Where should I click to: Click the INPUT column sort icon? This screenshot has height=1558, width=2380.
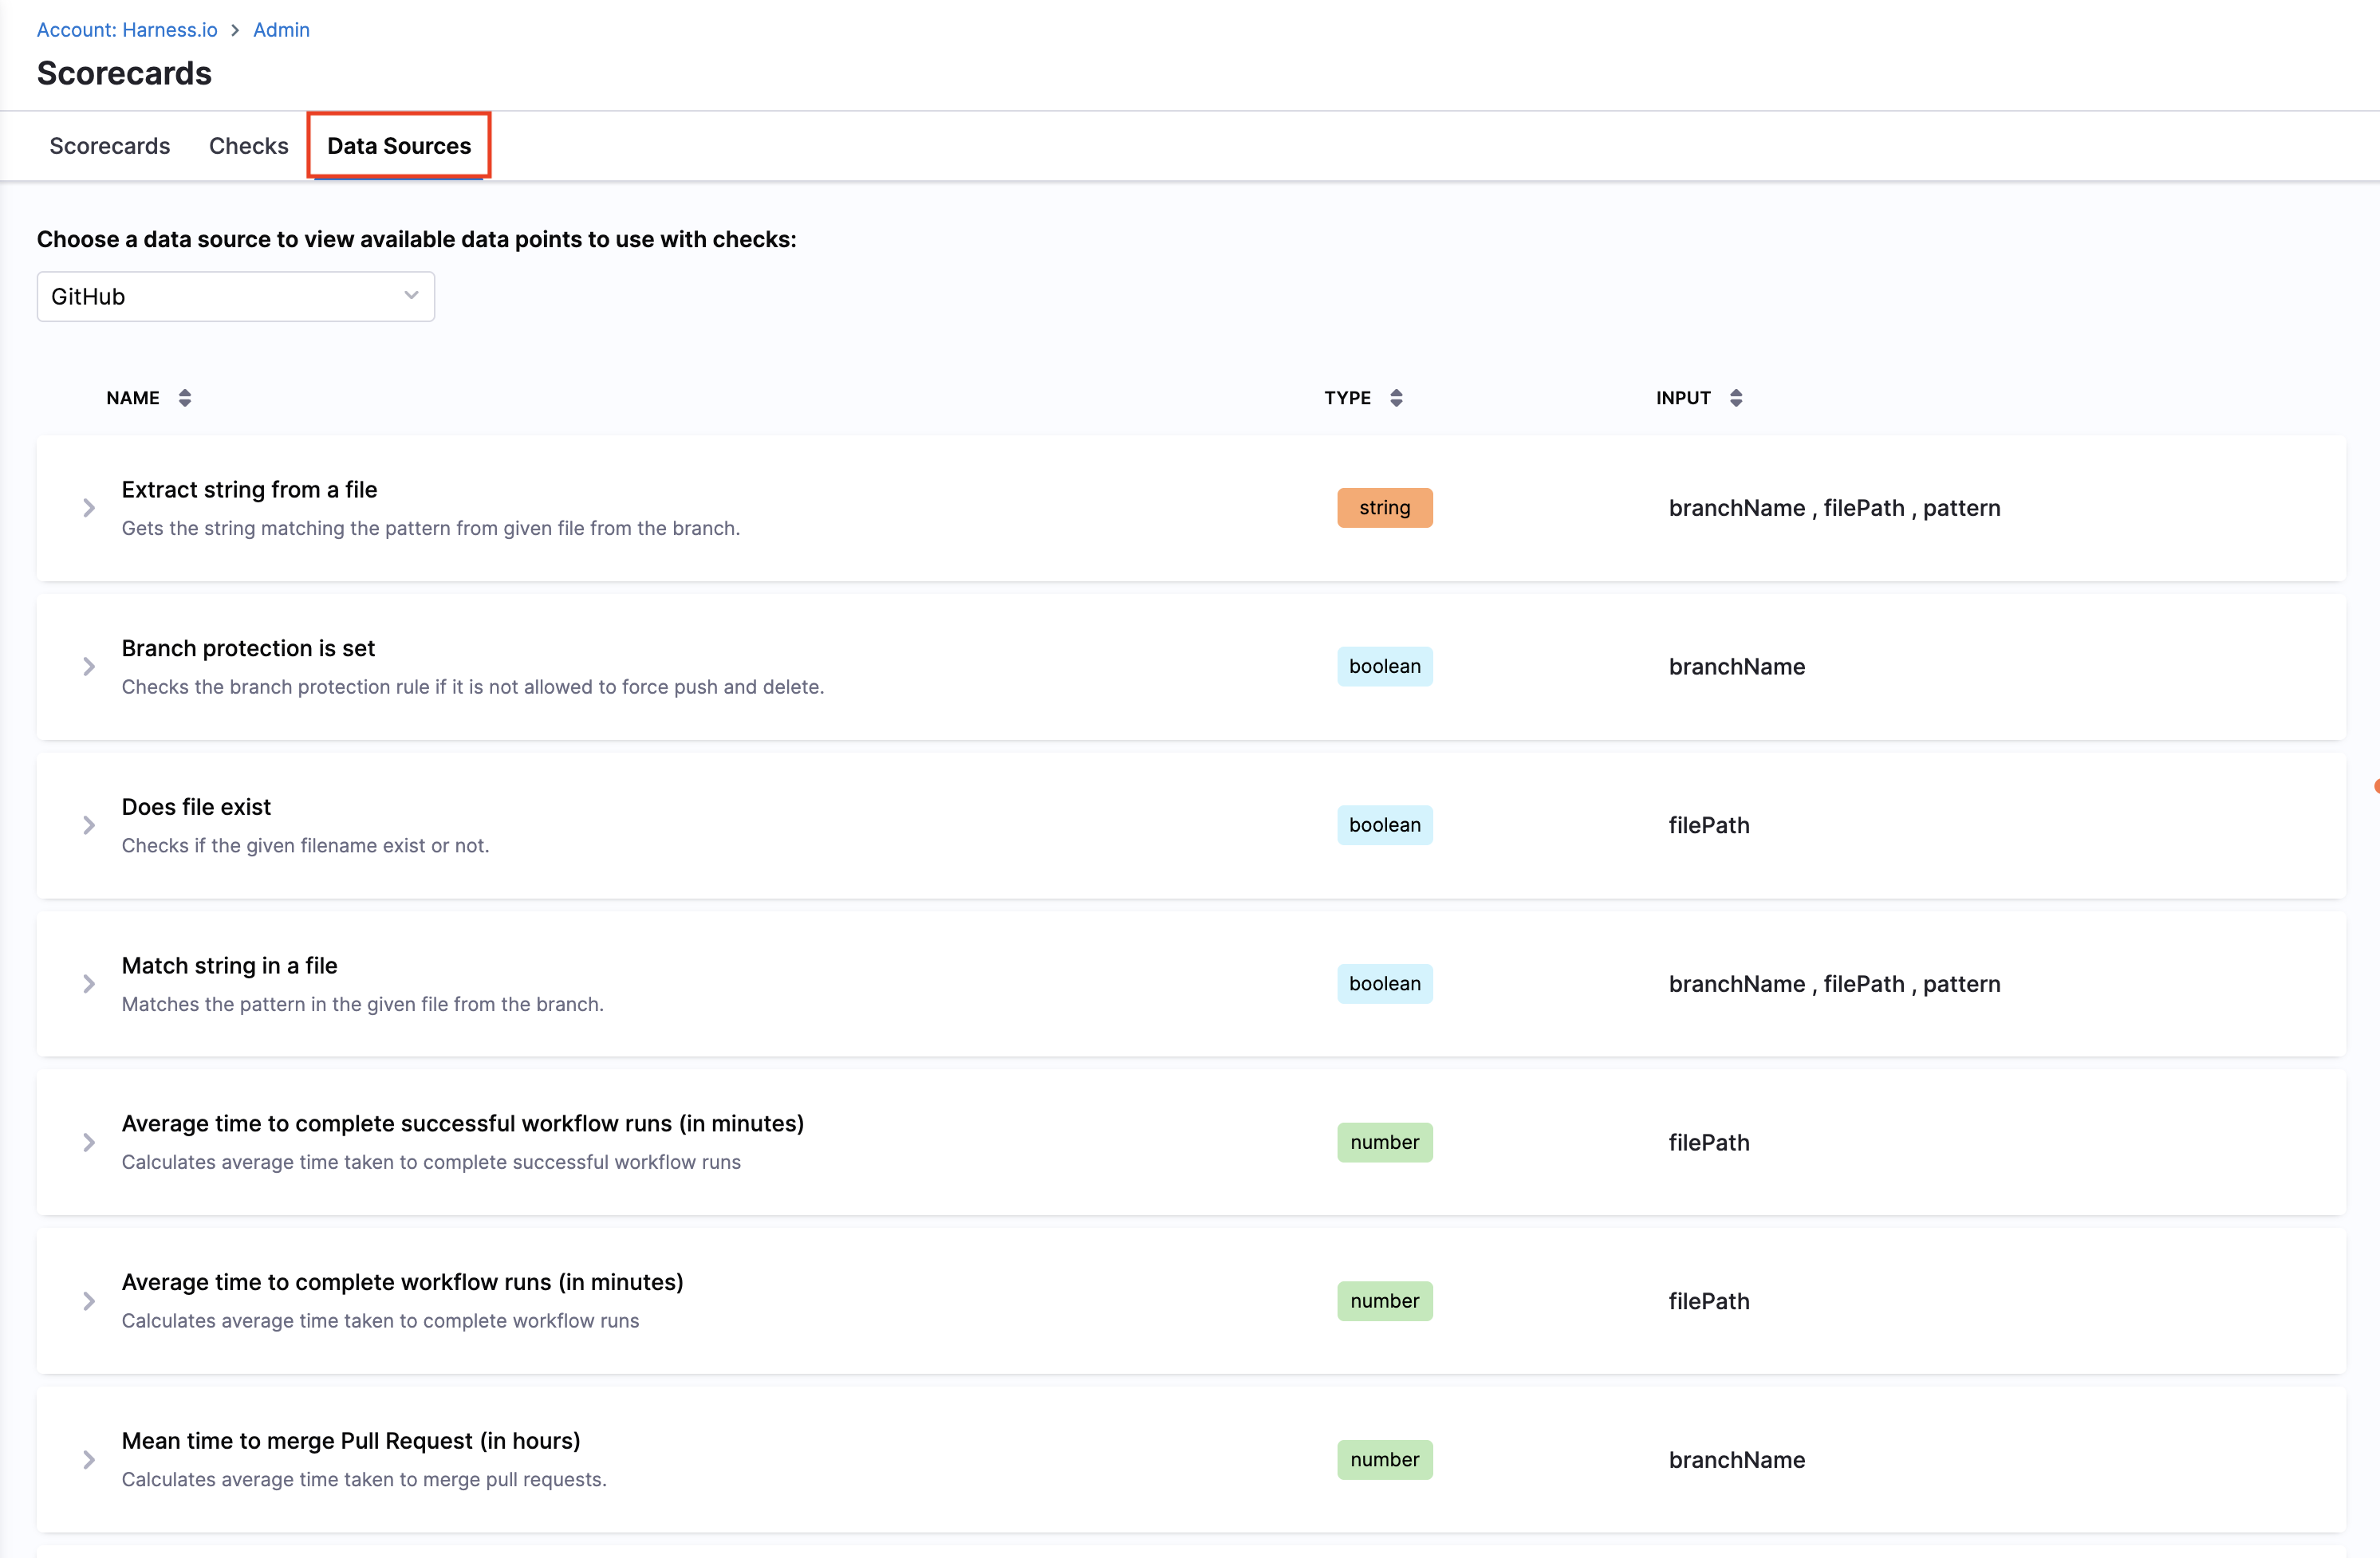pyautogui.click(x=1736, y=398)
